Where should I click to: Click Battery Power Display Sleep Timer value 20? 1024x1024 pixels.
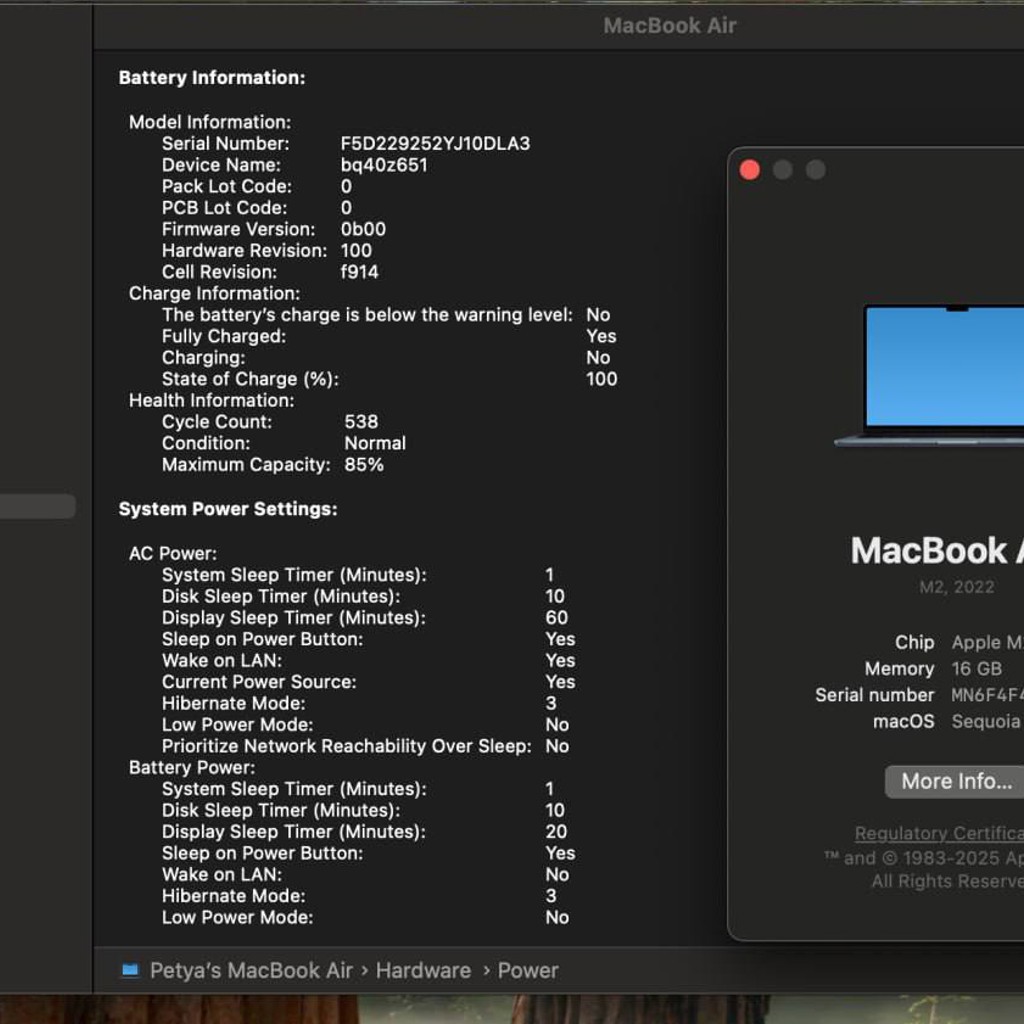click(556, 832)
